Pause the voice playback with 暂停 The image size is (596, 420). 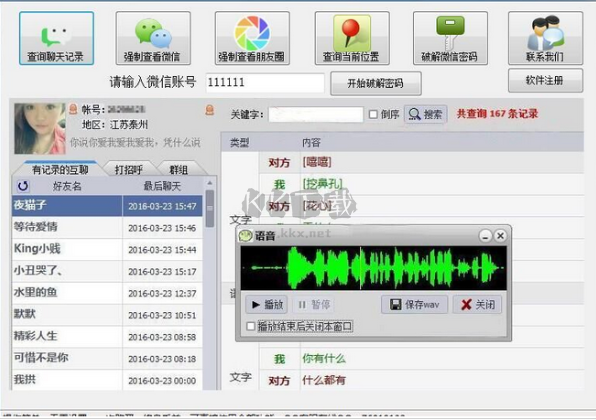[314, 304]
